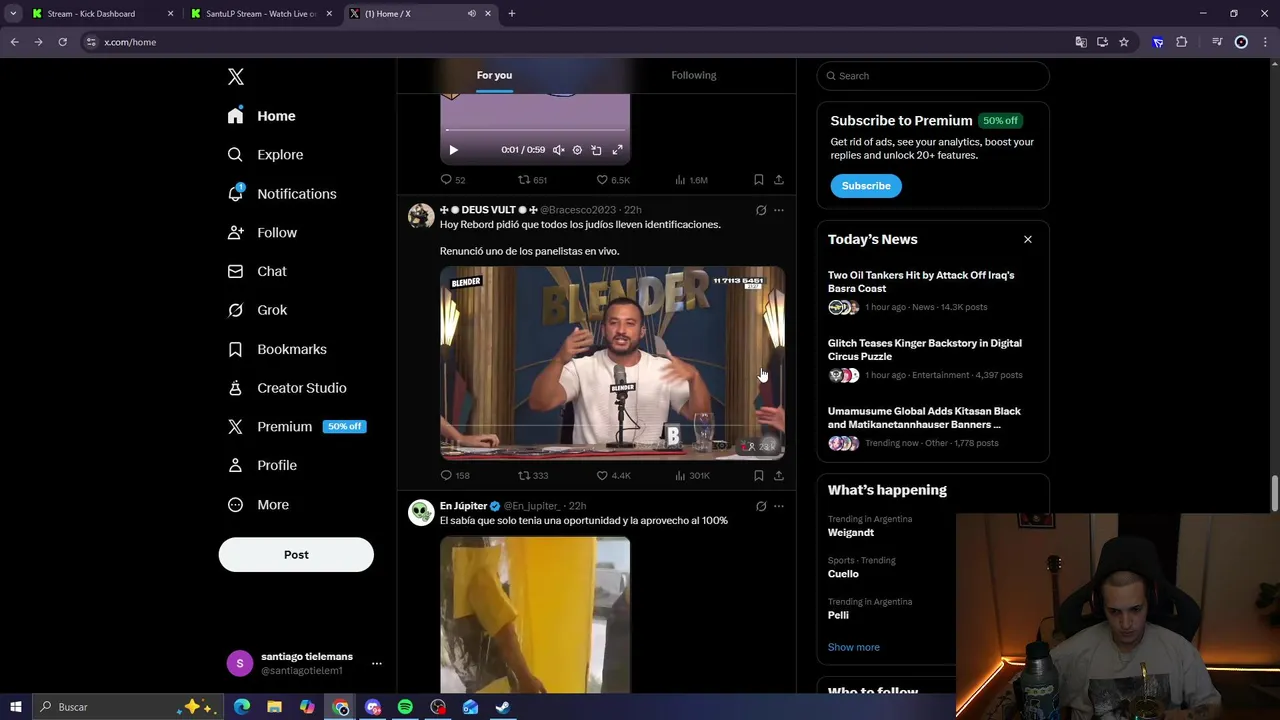The image size is (1280, 720).
Task: Open top video playback settings gear
Action: pyautogui.click(x=577, y=150)
